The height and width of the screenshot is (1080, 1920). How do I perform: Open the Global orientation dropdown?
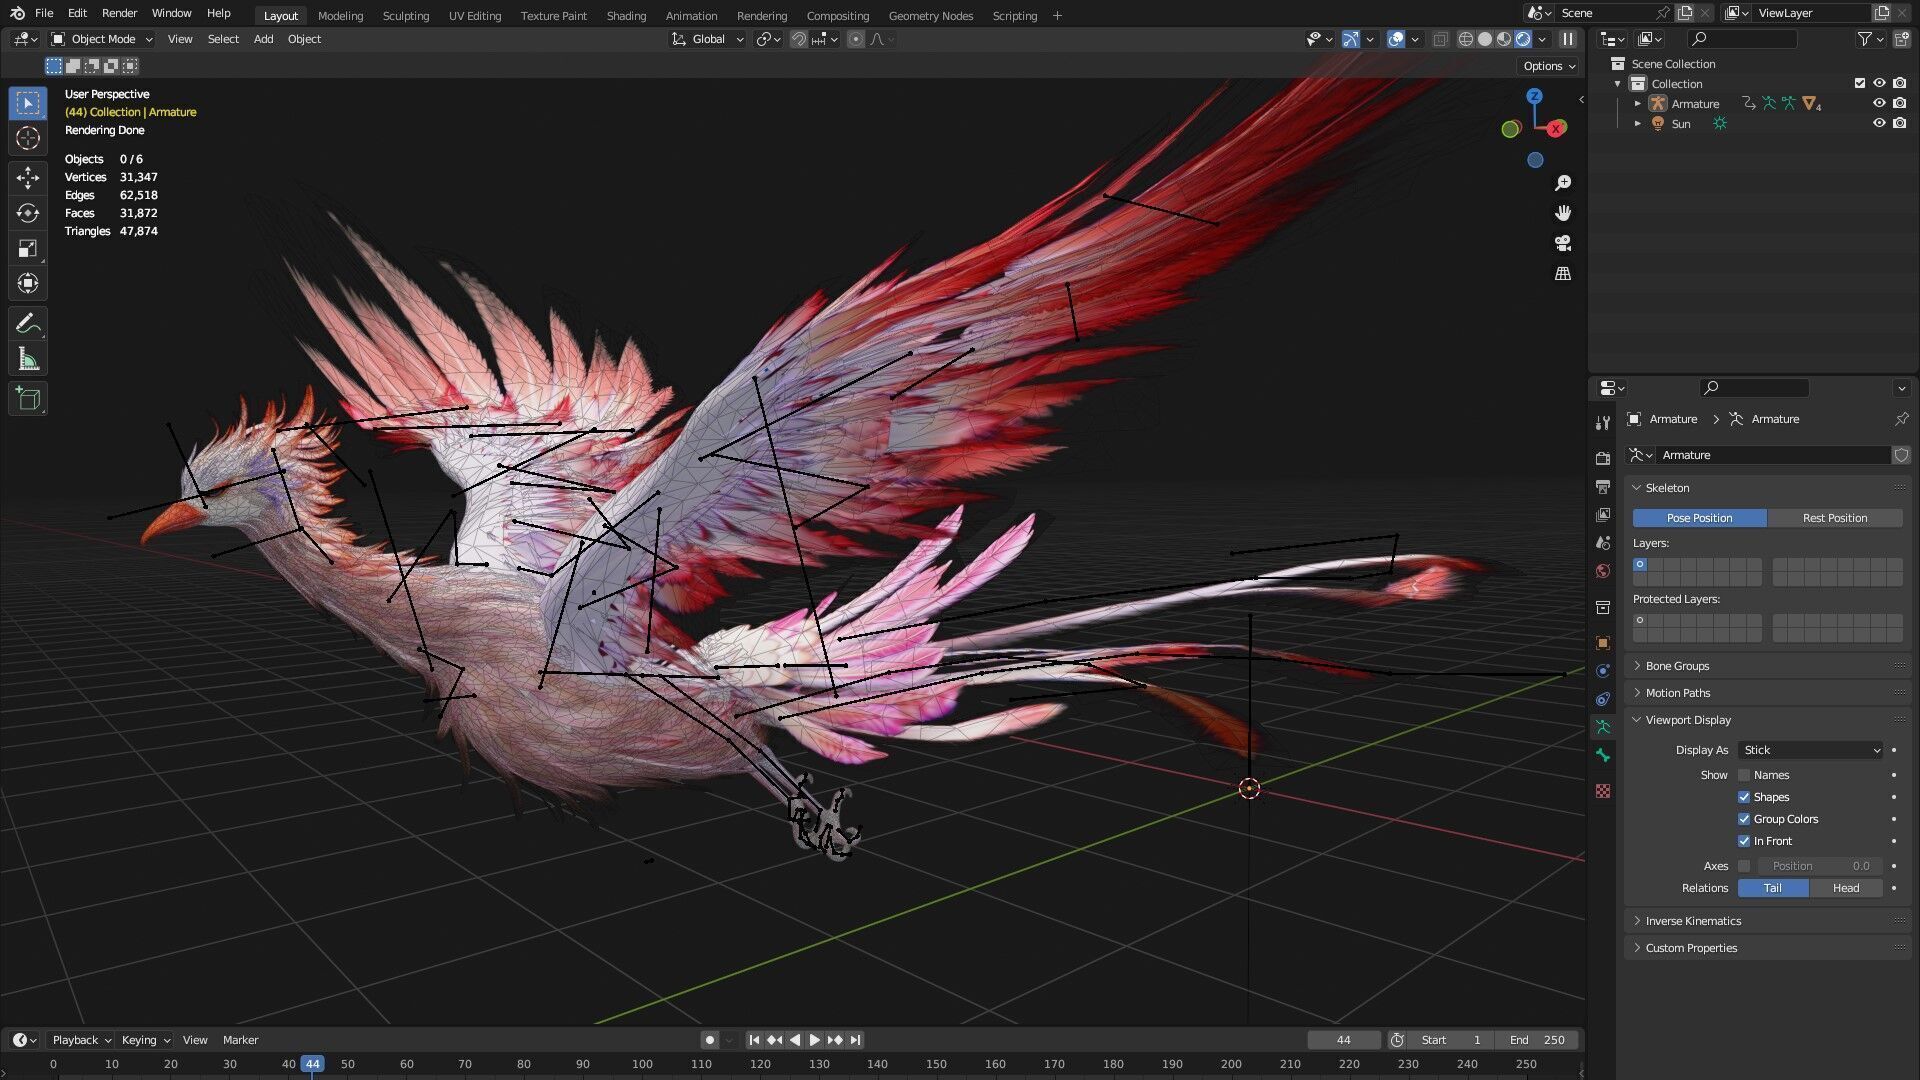click(x=708, y=39)
